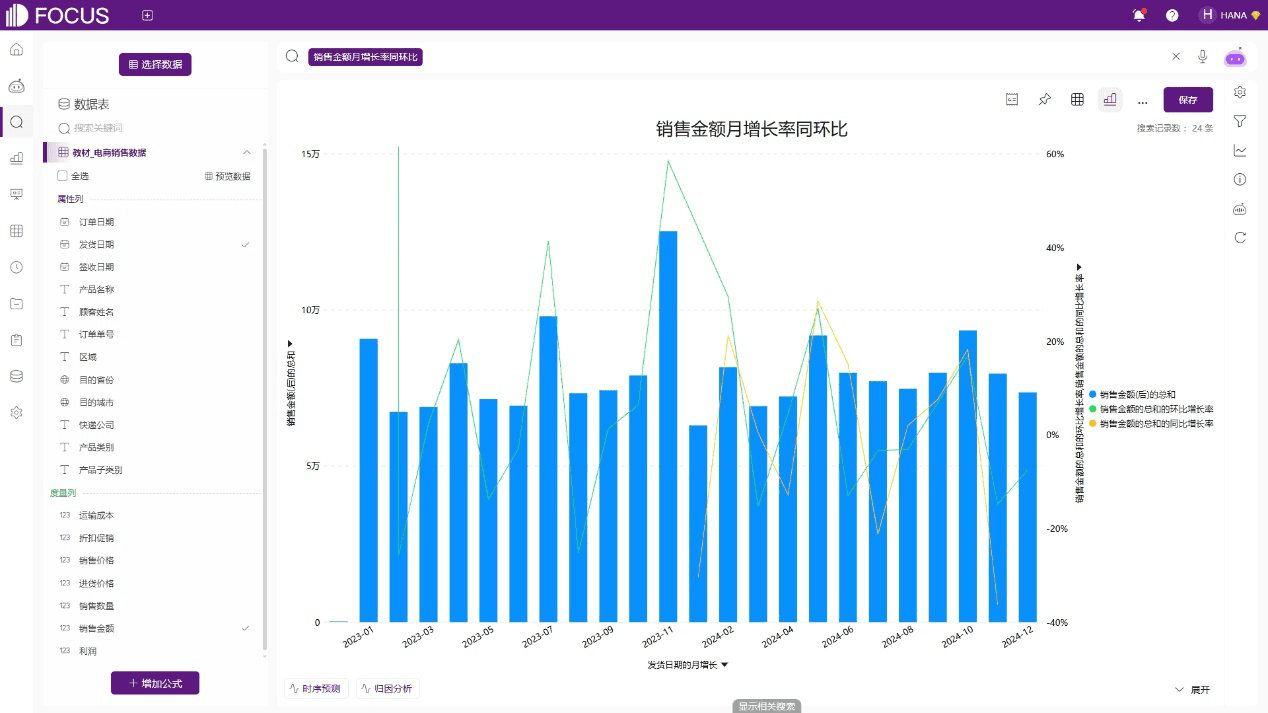Expand the panel via 展开
The height and width of the screenshot is (713, 1268).
(1192, 690)
